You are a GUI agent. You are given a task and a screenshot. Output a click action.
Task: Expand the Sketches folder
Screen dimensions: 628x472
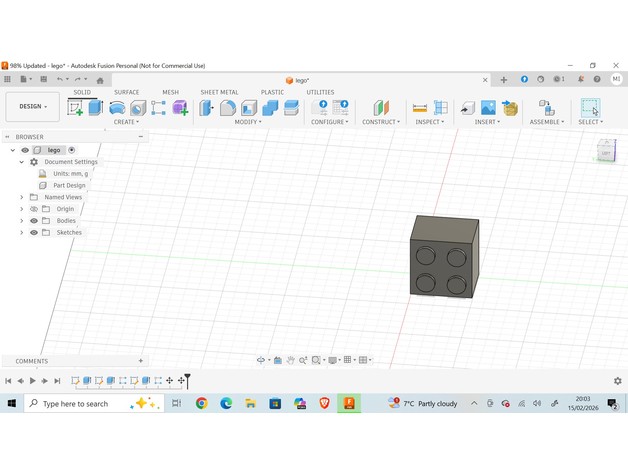coord(22,232)
